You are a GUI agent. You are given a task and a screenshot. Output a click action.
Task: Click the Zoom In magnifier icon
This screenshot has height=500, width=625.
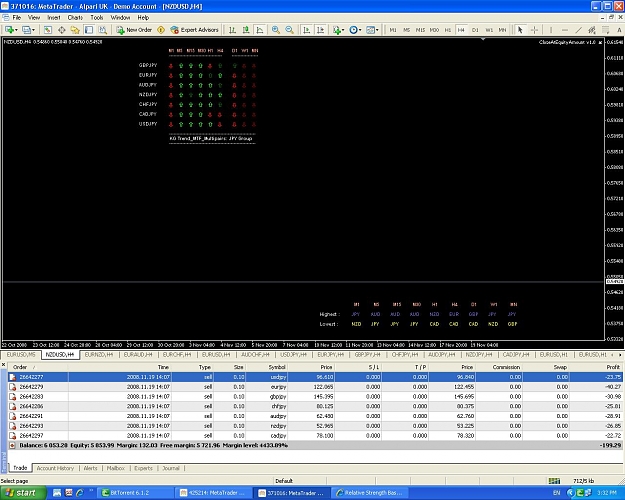point(275,30)
